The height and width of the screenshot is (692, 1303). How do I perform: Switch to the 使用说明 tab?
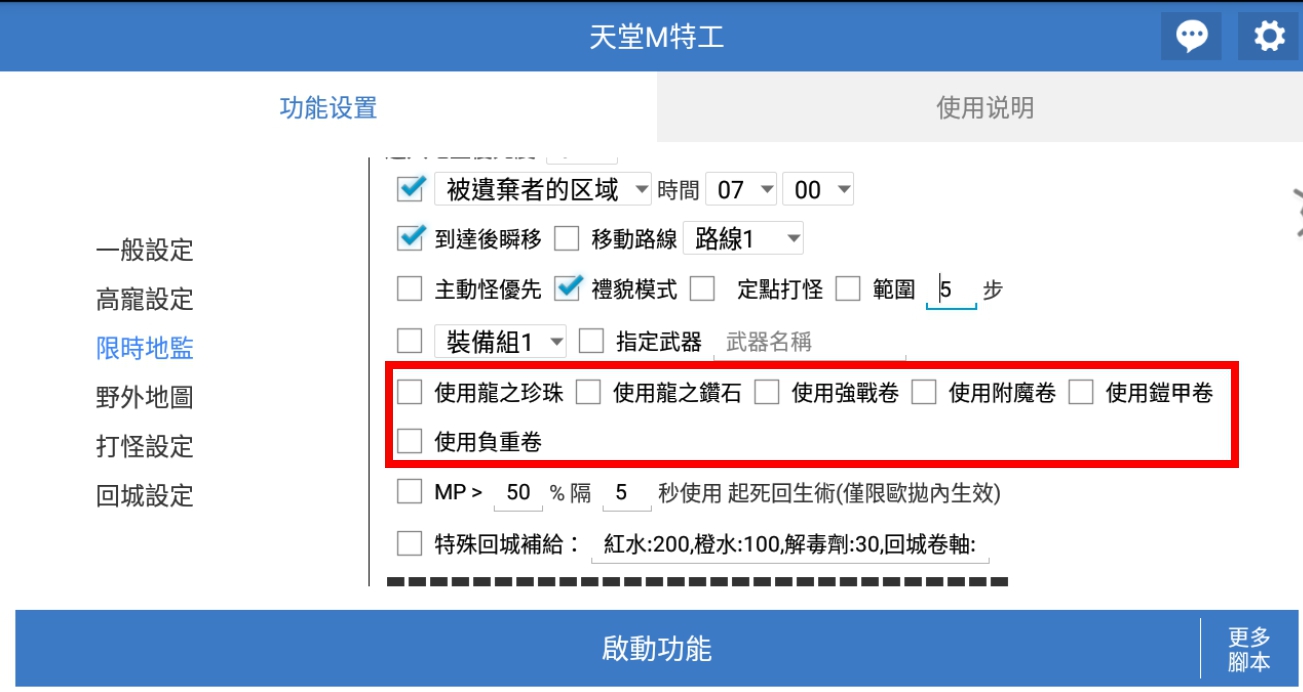click(984, 107)
